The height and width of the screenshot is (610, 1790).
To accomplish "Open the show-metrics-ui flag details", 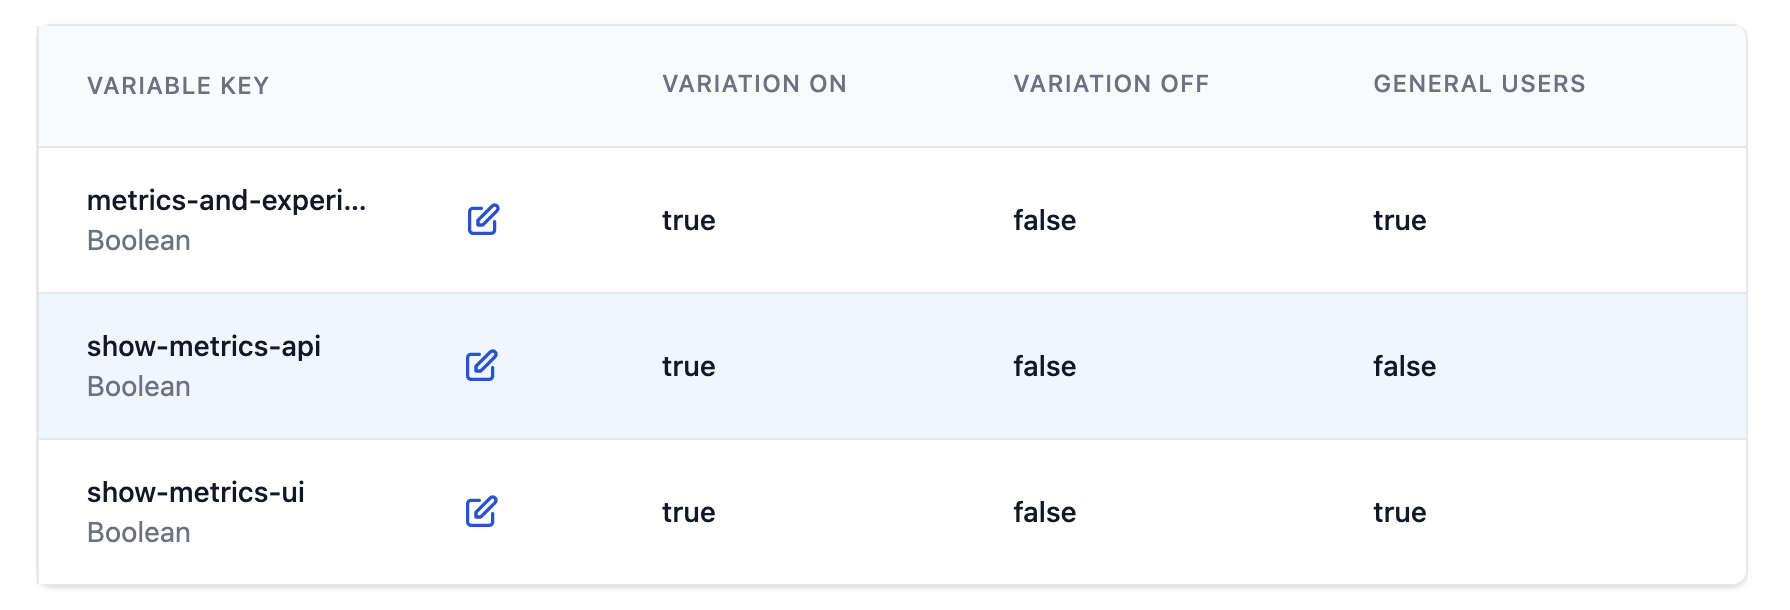I will click(x=196, y=492).
